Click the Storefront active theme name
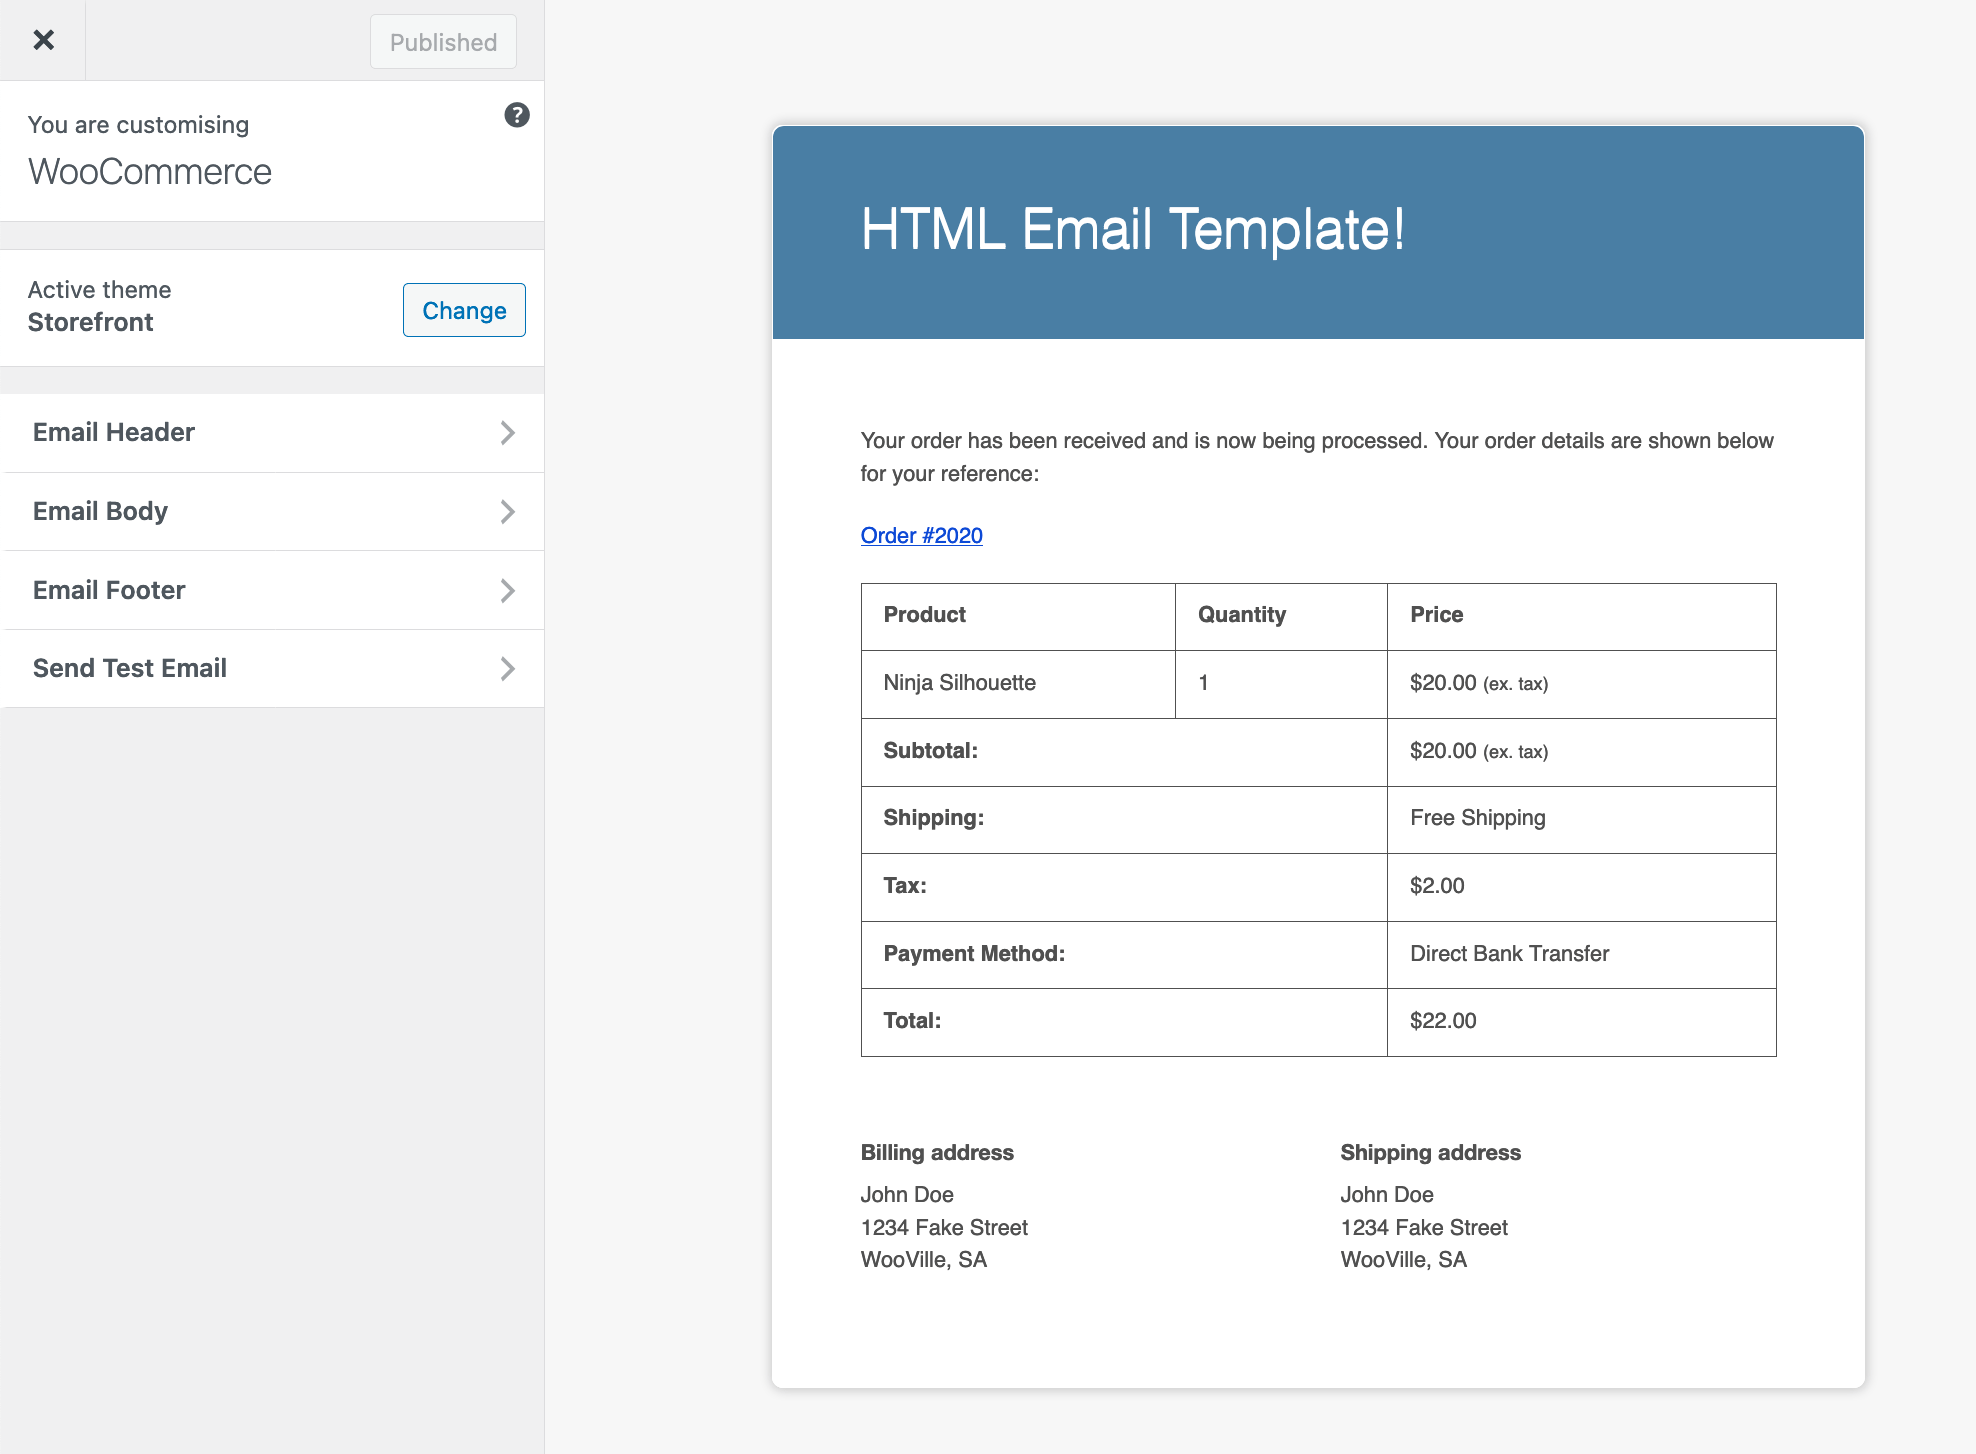1976x1454 pixels. click(90, 323)
